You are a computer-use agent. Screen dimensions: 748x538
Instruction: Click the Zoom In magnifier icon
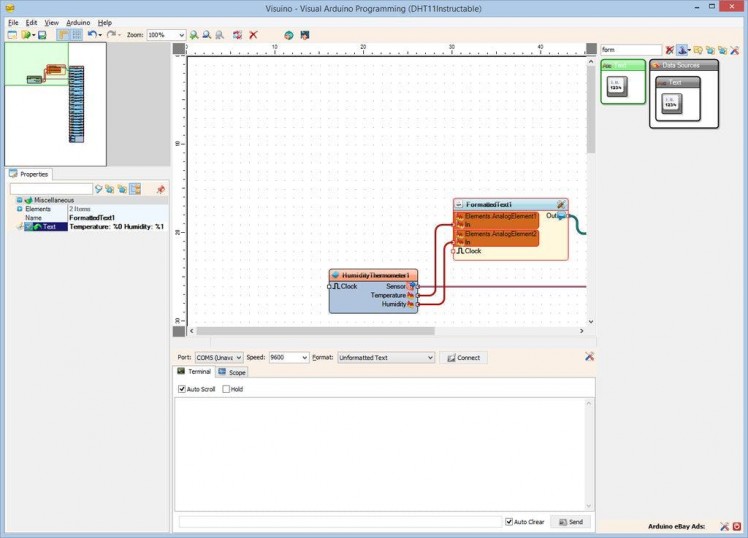click(x=194, y=35)
